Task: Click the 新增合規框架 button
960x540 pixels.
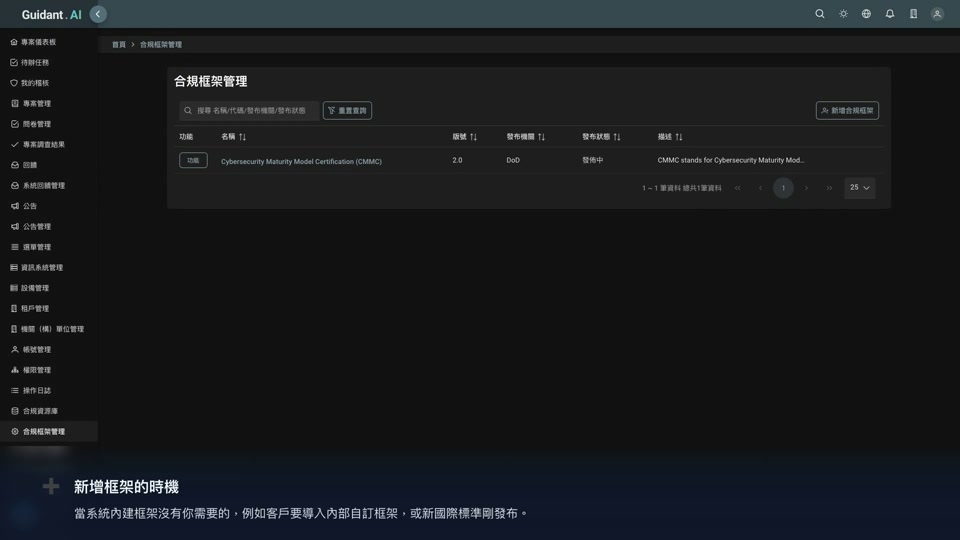Action: point(847,111)
